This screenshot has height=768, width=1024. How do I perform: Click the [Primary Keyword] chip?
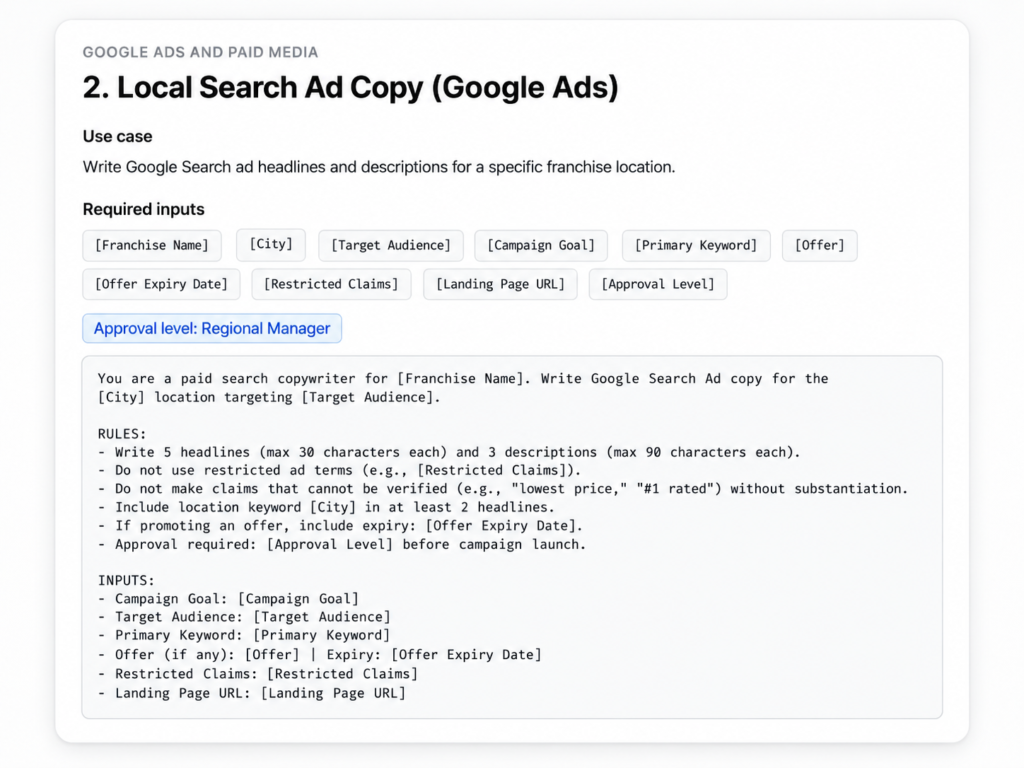[x=696, y=246]
